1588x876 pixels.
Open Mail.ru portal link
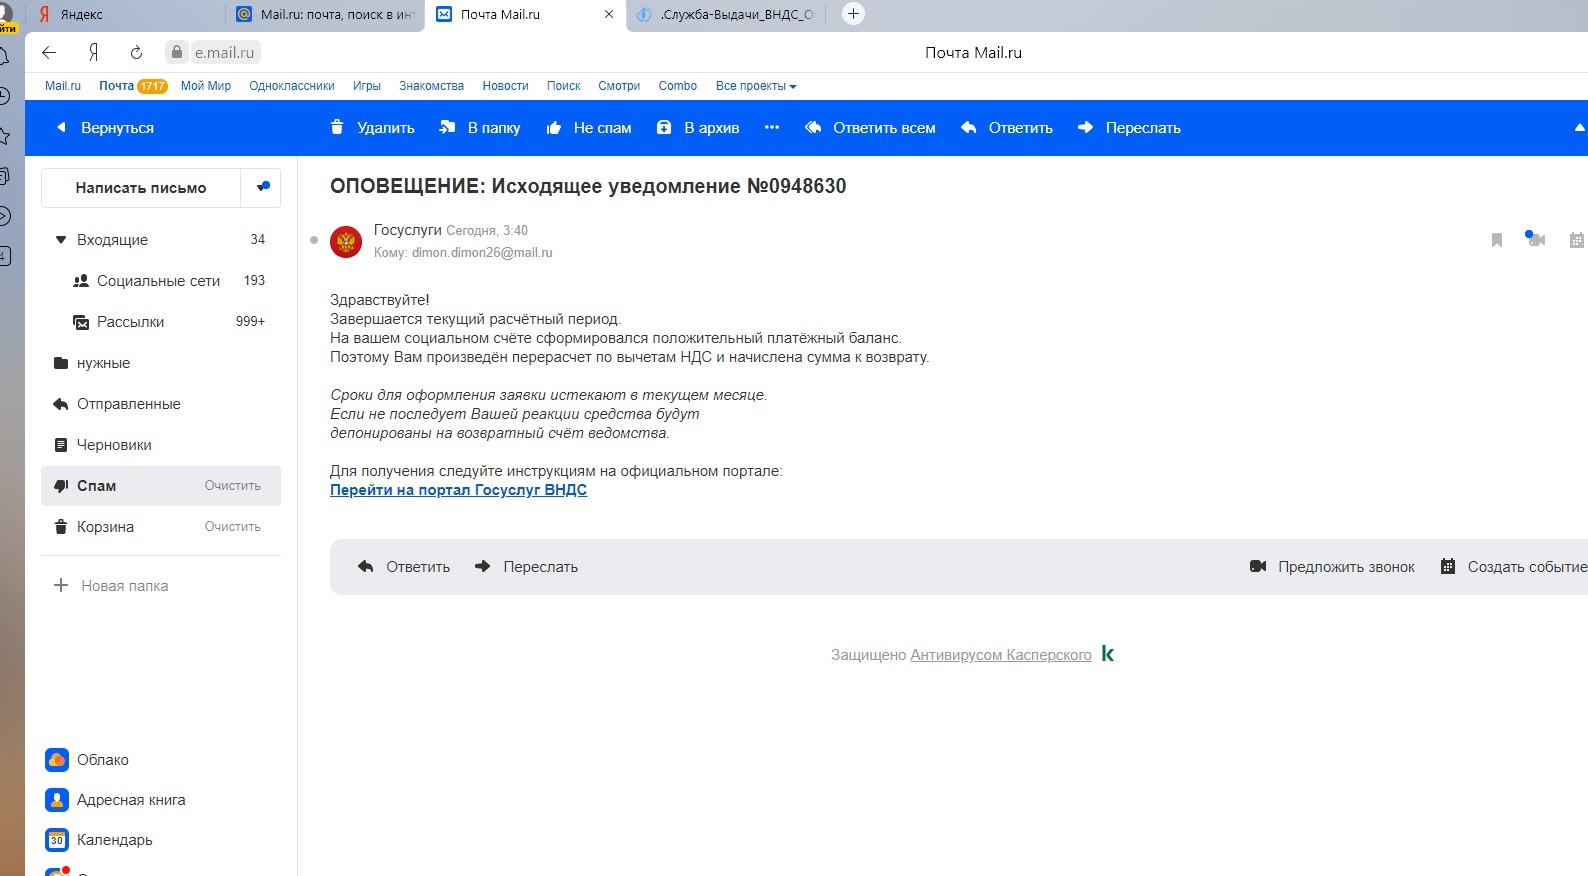pyautogui.click(x=63, y=86)
